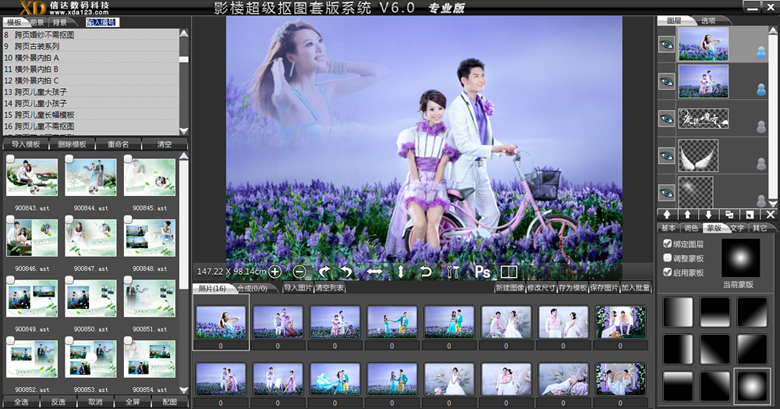Open 合成(0/0) tab

click(253, 288)
